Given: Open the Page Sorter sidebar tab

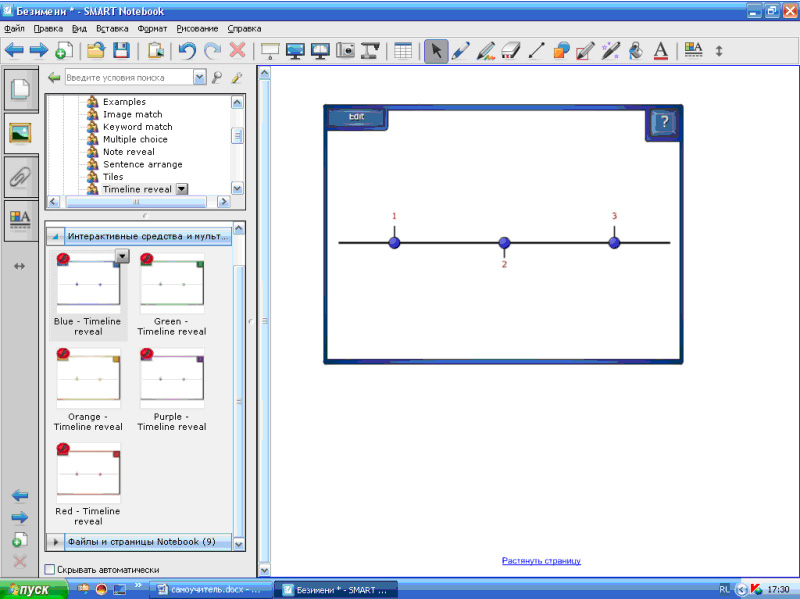Looking at the screenshot, I should (x=20, y=89).
